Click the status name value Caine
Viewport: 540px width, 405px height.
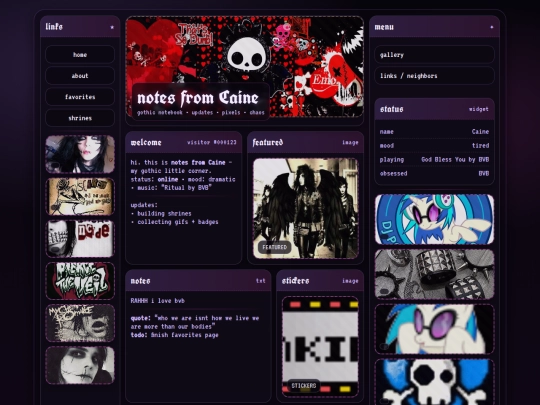point(480,132)
